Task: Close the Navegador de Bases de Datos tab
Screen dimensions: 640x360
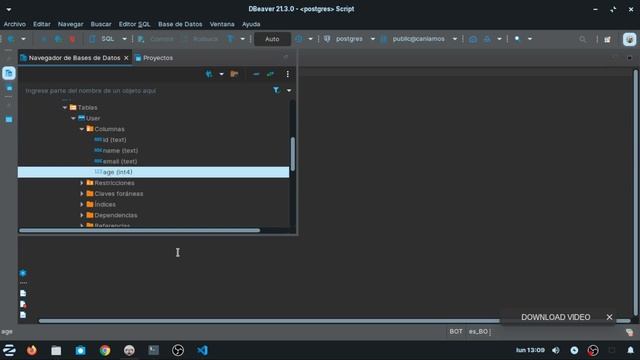Action: click(x=126, y=58)
